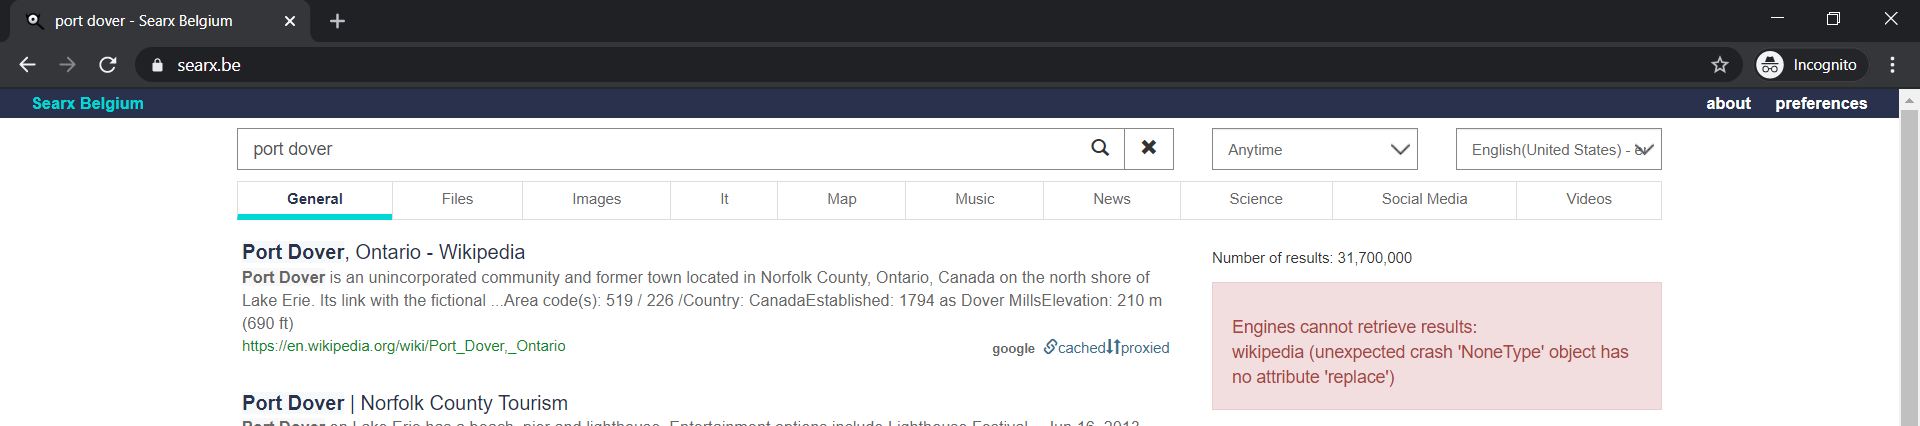Open a new browser tab
The width and height of the screenshot is (1920, 426).
click(x=337, y=21)
